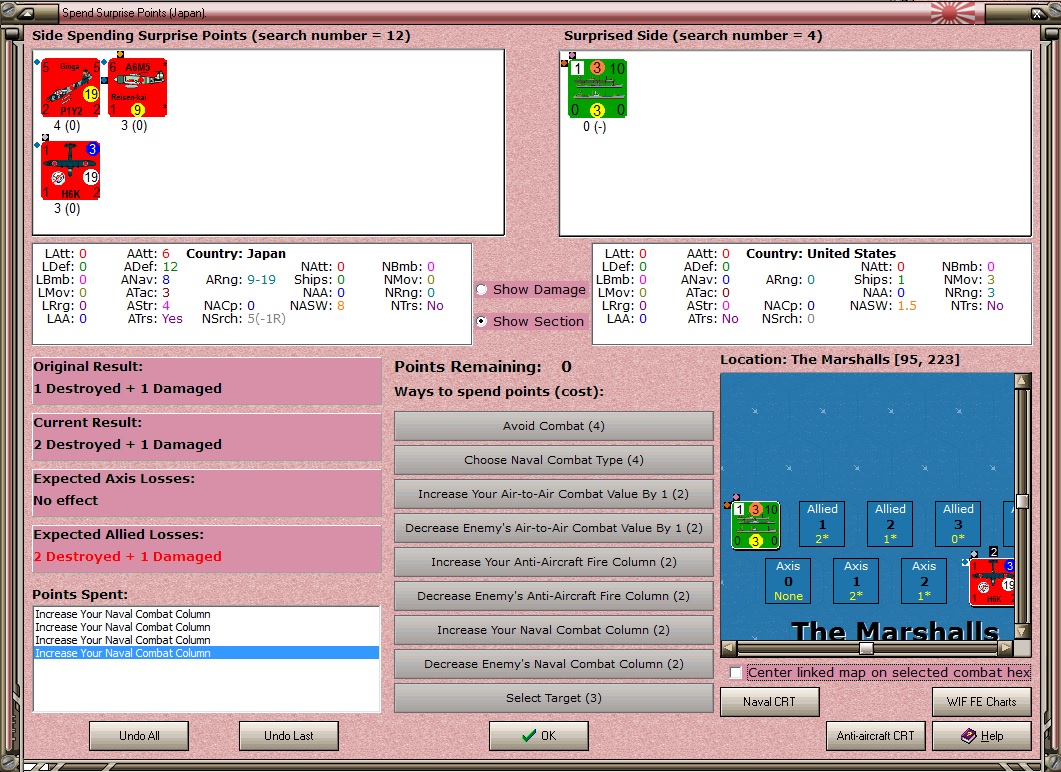Click Decrease Enemy's Anti-Aircraft Fire Column

click(x=554, y=595)
